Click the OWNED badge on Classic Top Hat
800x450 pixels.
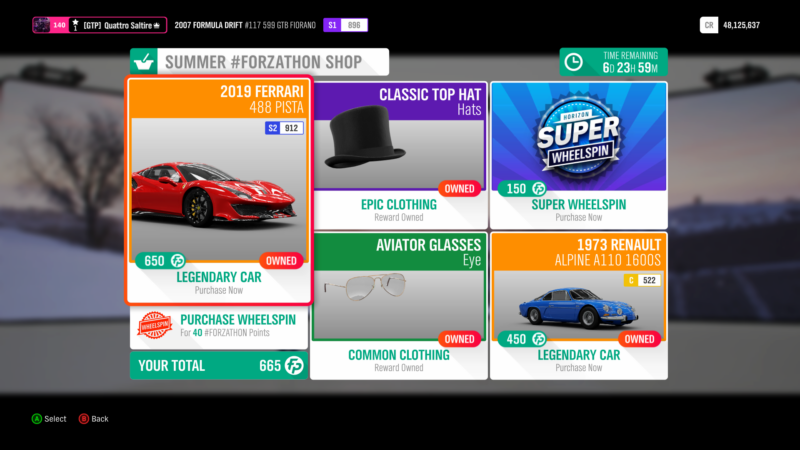click(x=459, y=189)
